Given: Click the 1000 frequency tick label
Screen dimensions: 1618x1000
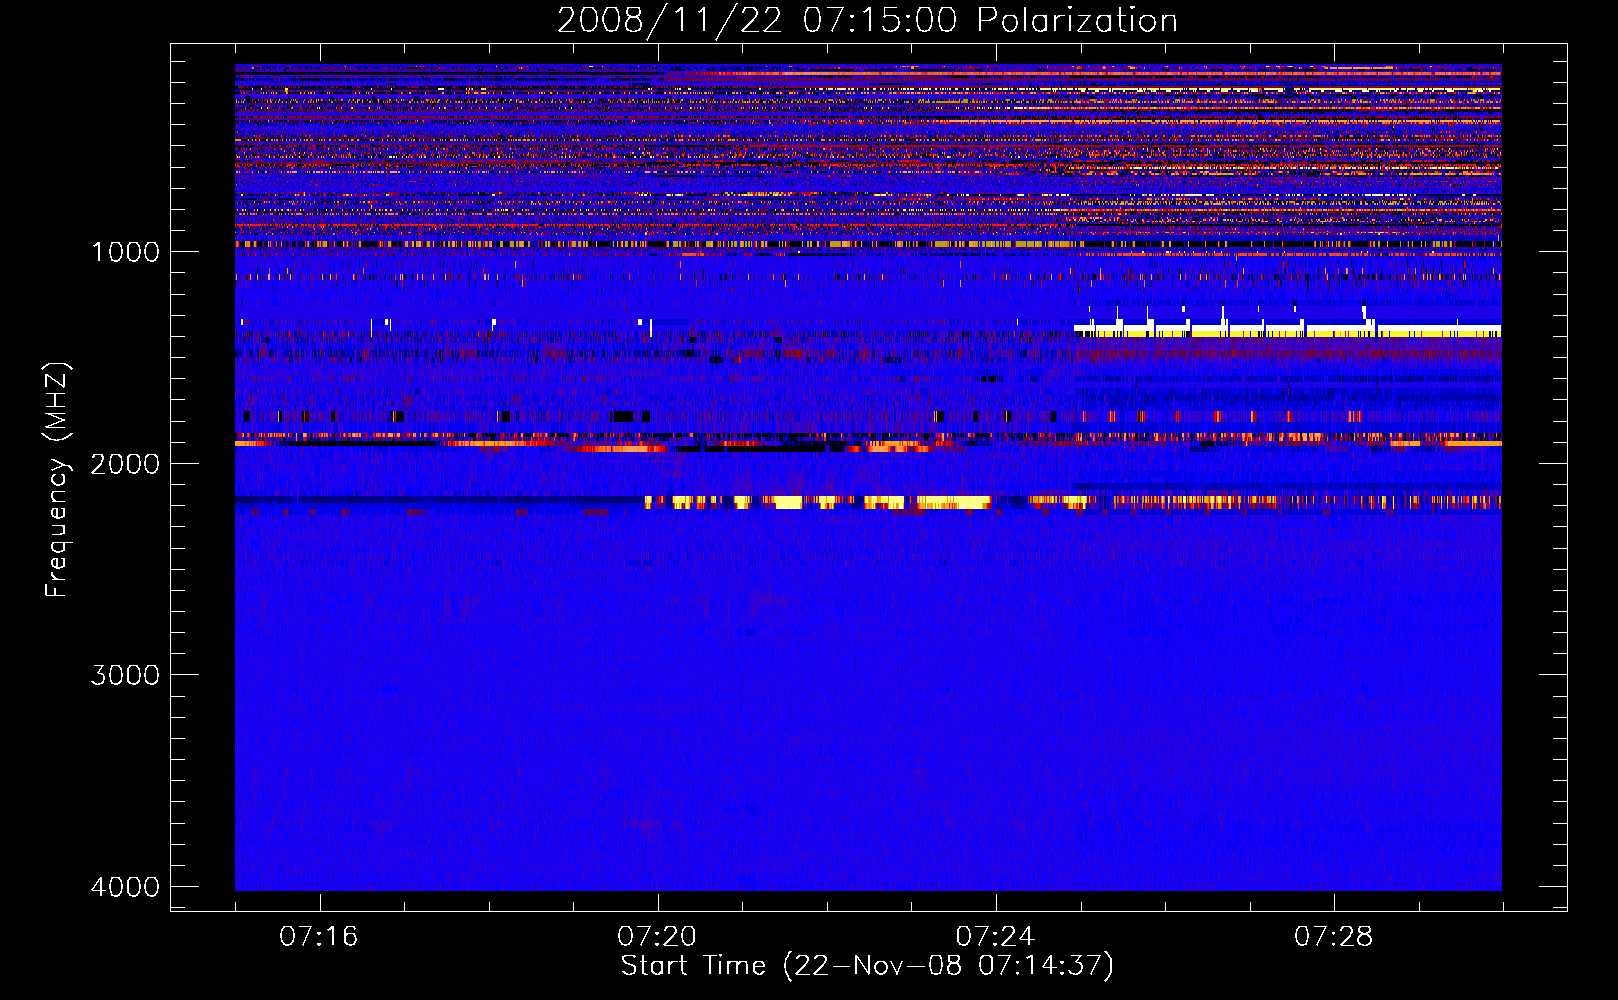Looking at the screenshot, I should (x=125, y=252).
